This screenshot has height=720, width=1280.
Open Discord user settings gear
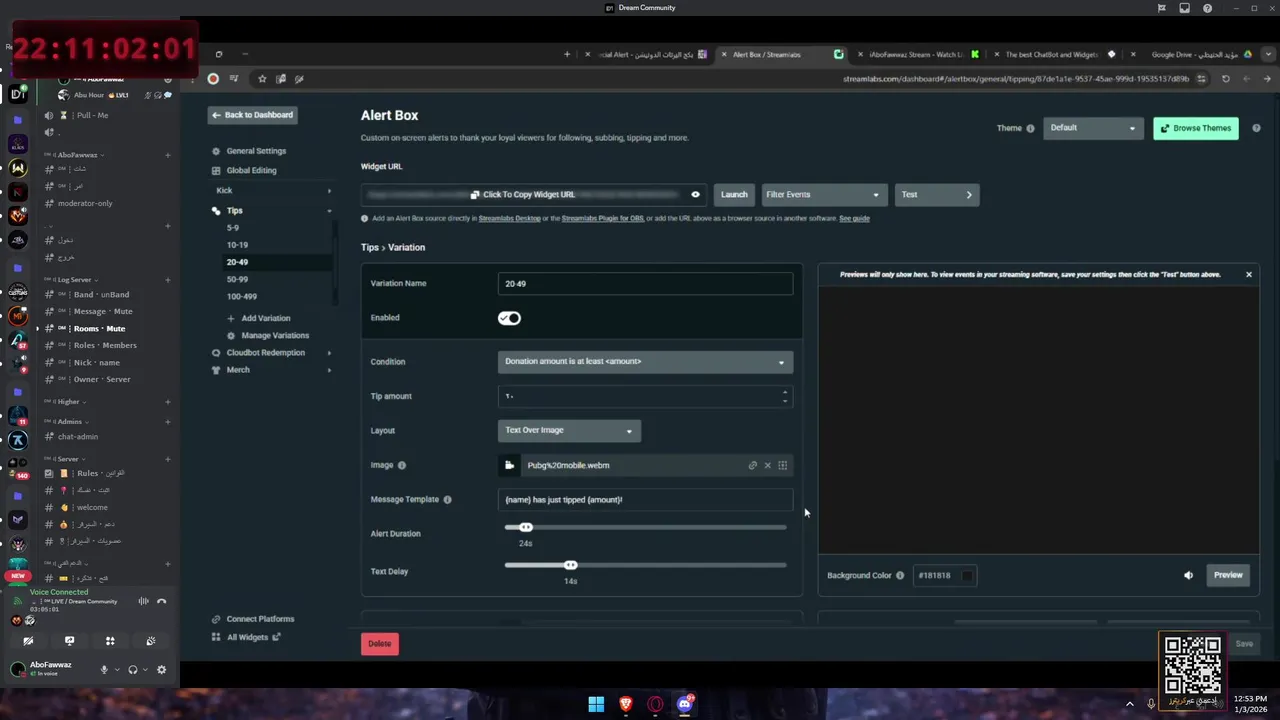pos(161,670)
